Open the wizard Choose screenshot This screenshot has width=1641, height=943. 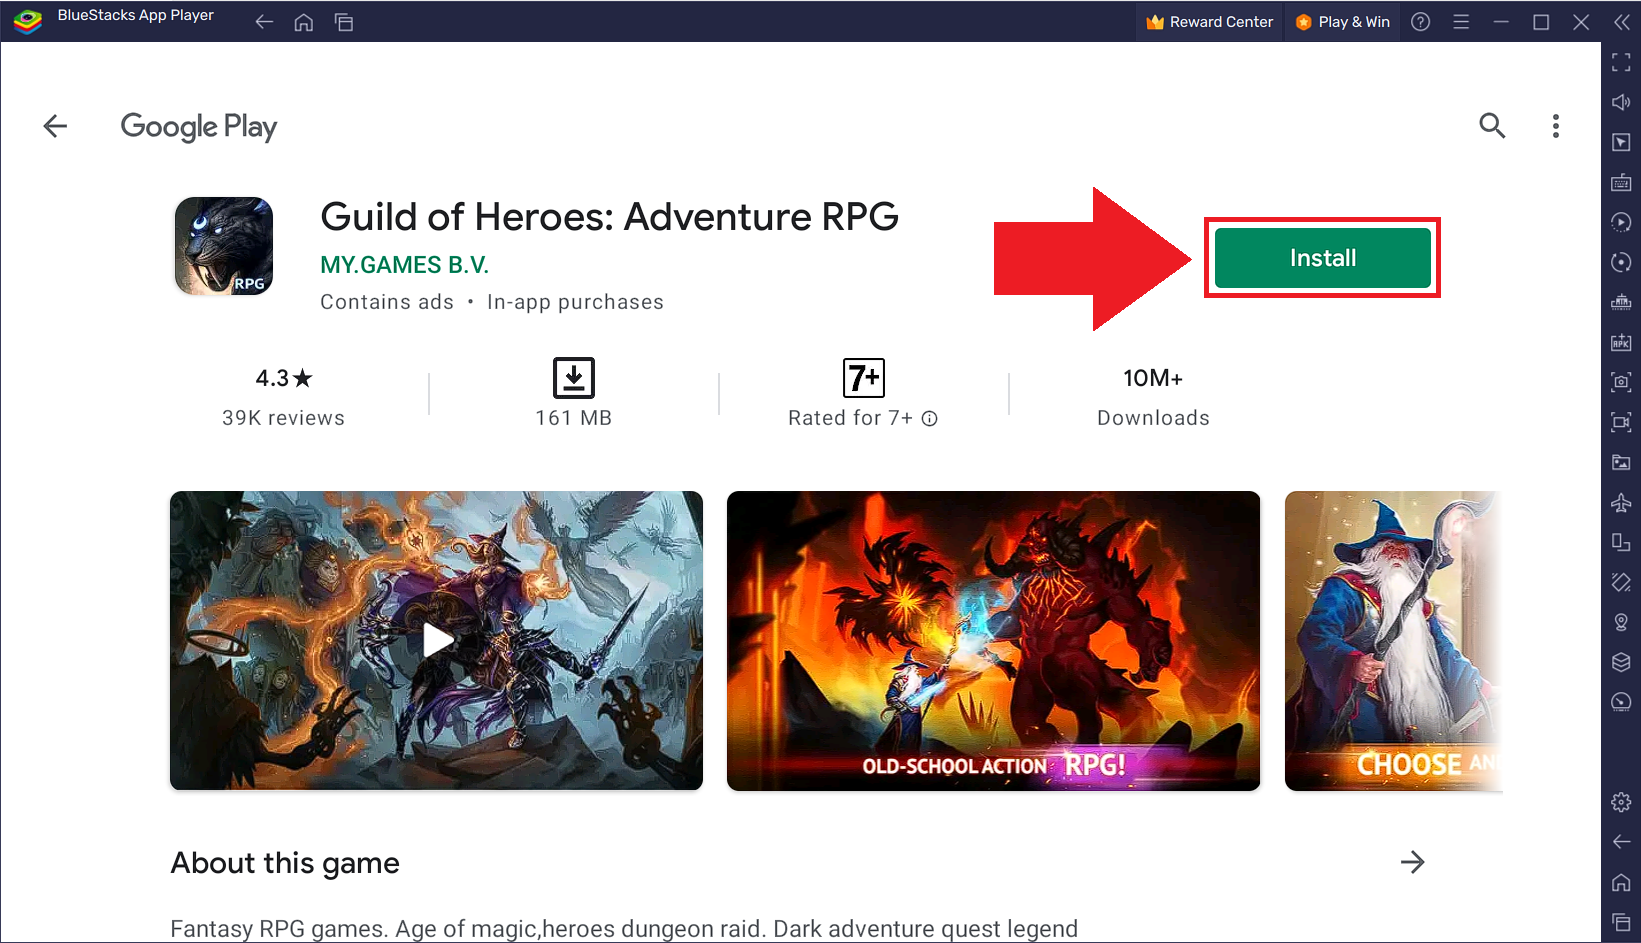(1393, 640)
